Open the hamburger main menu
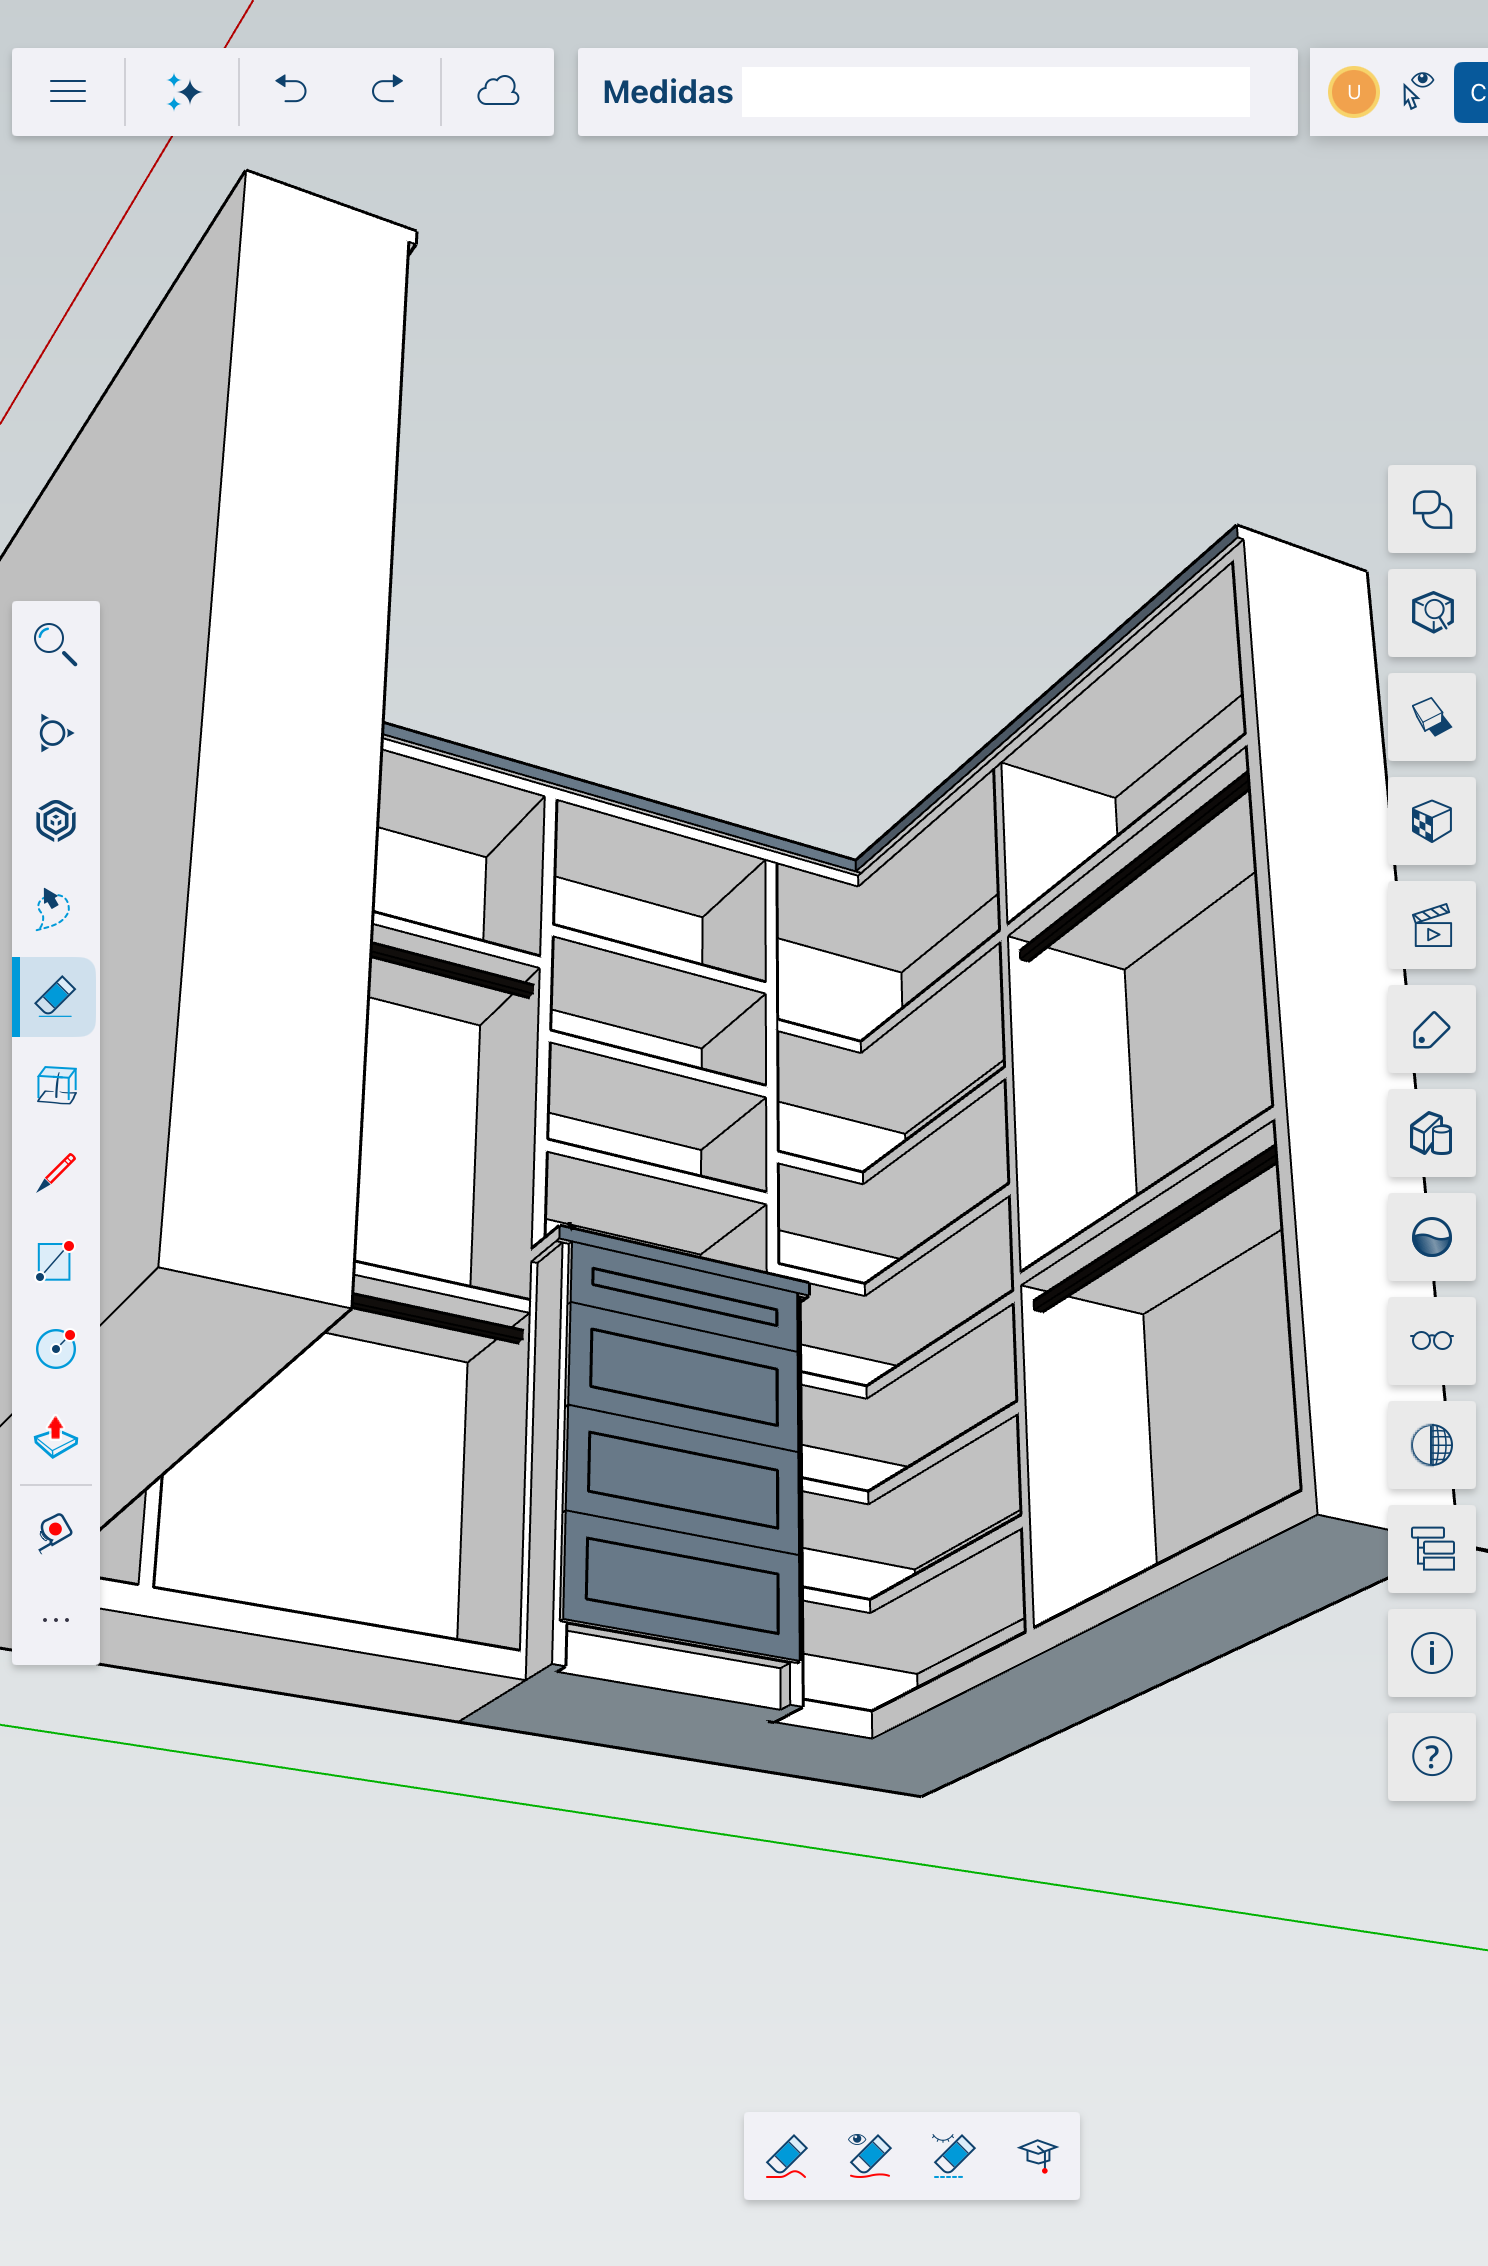Screen dimensions: 1488x2266 (x=68, y=92)
